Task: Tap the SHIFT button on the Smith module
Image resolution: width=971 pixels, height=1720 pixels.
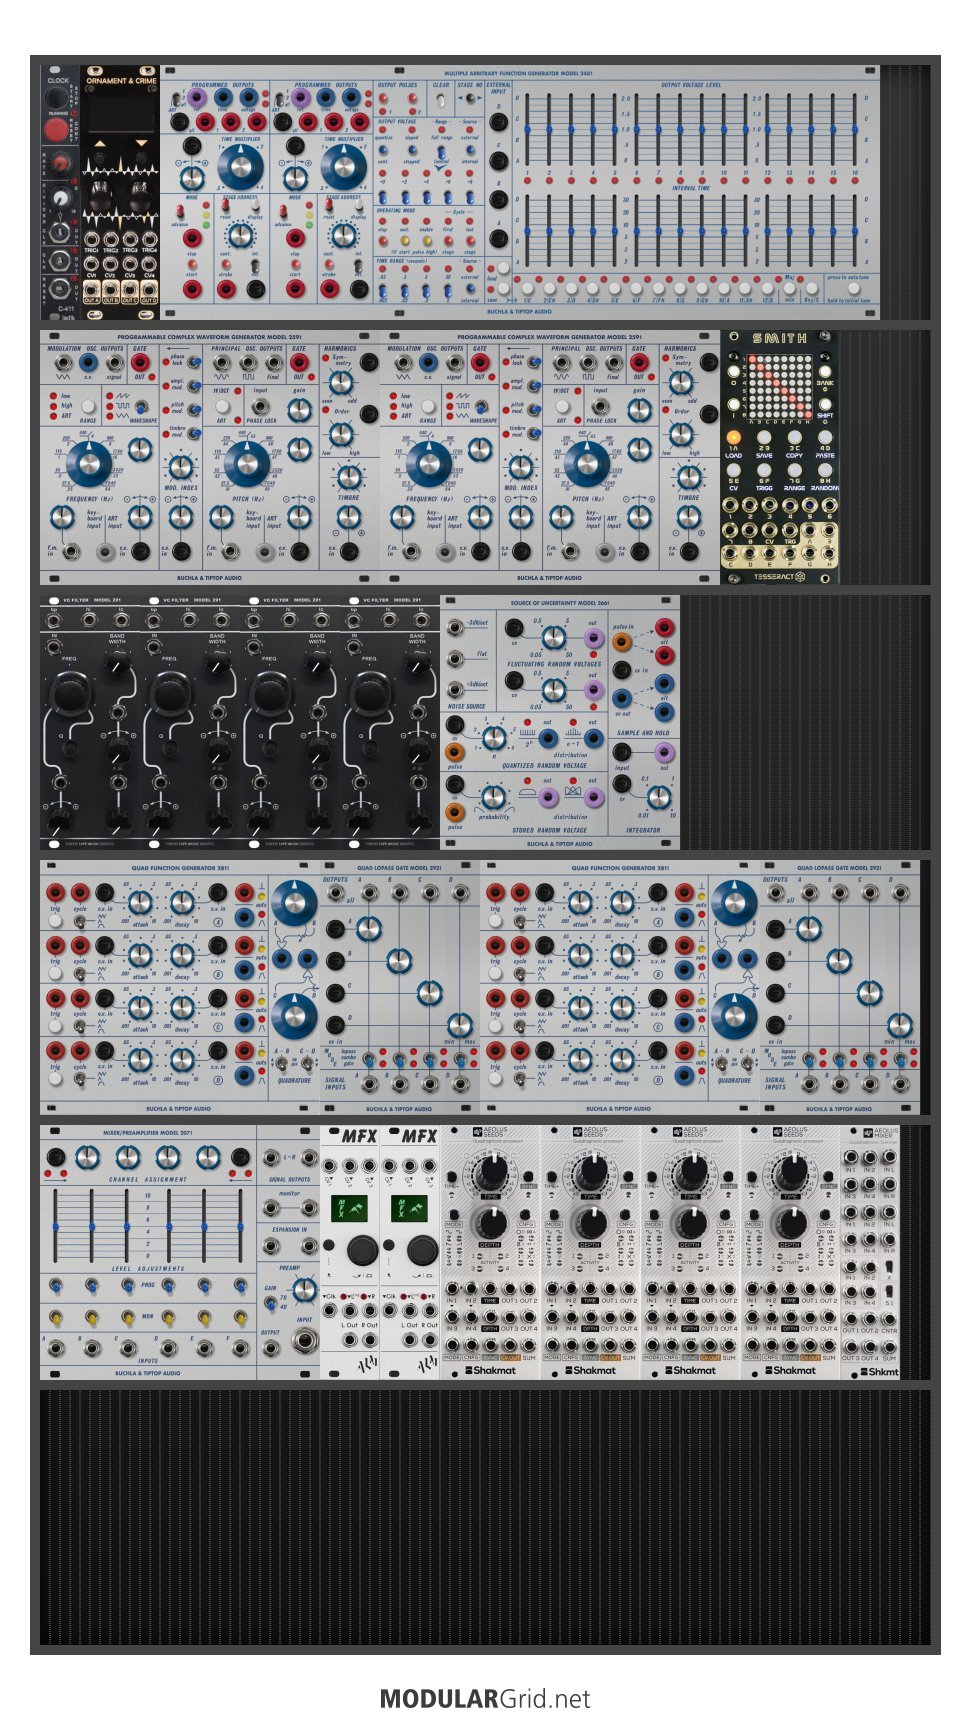Action: point(826,404)
